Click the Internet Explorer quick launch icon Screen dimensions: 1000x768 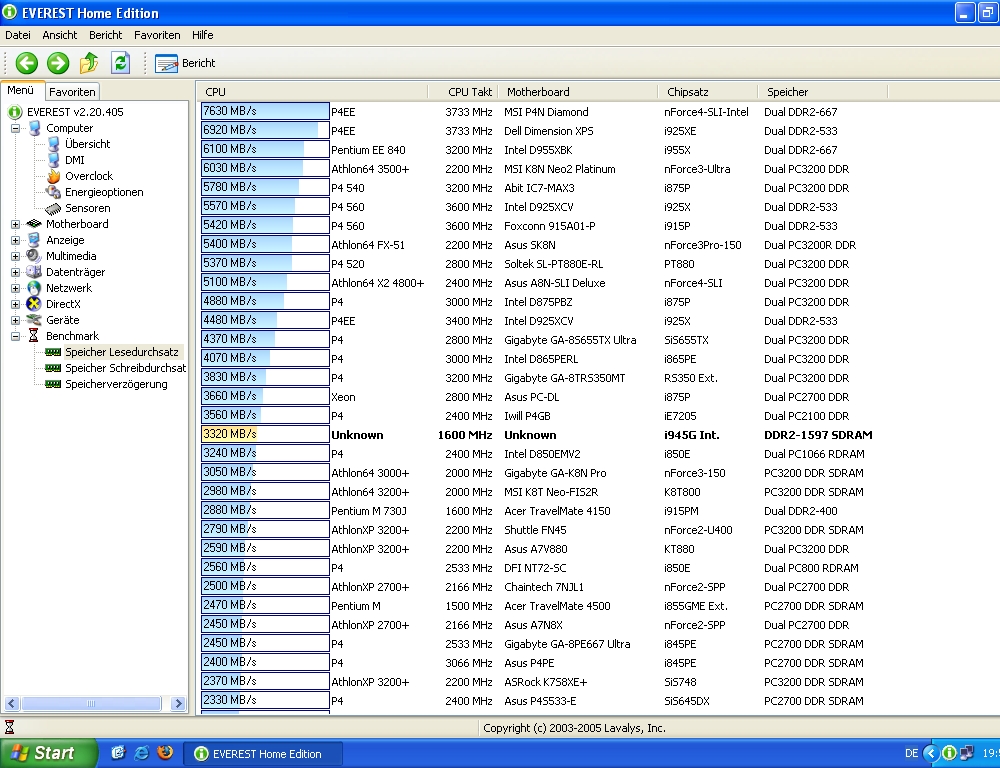[x=142, y=753]
